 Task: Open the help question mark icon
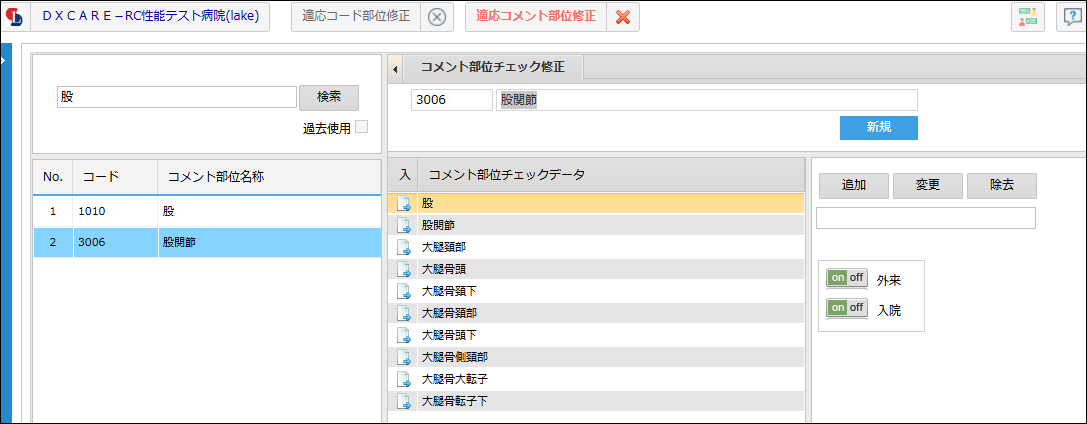[x=1071, y=17]
